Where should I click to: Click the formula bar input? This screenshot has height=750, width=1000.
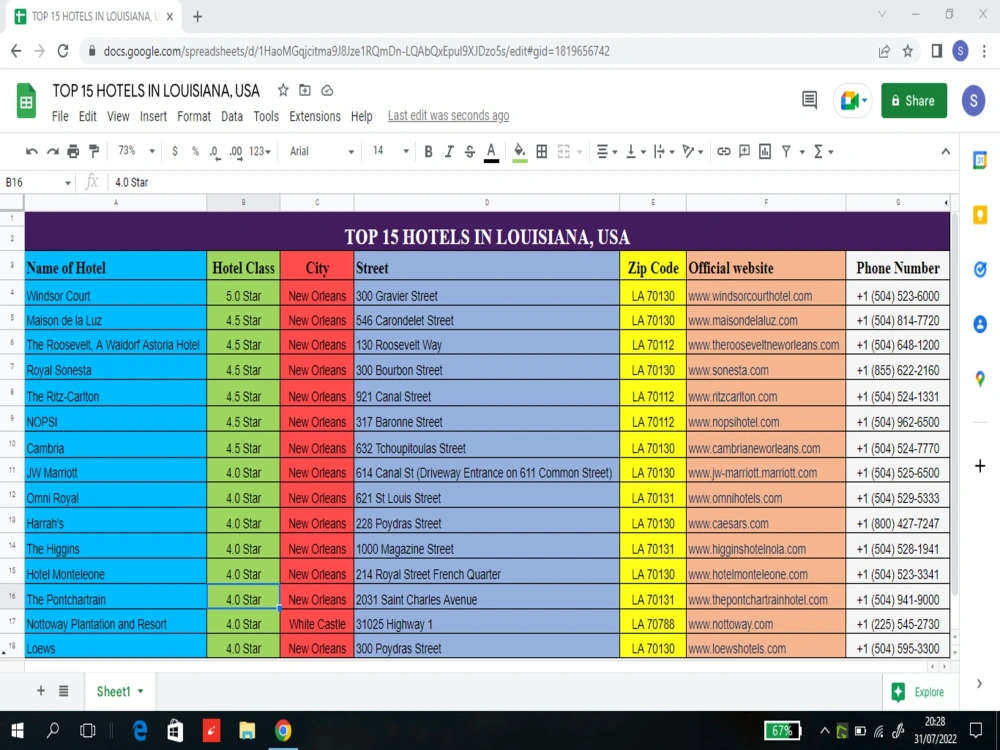(x=533, y=182)
